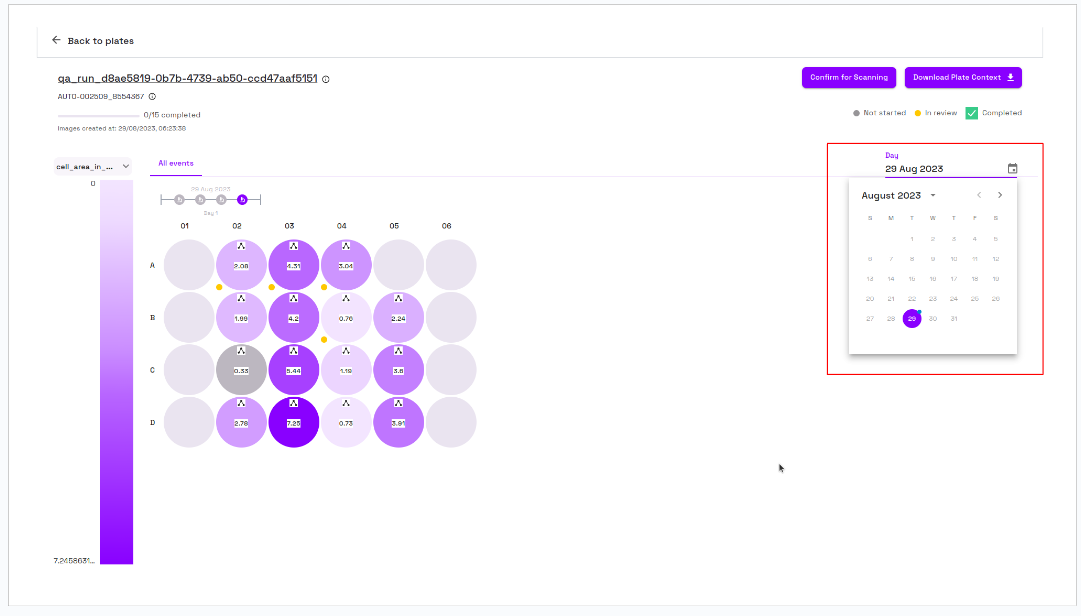Viewport: 1081px width, 616px height.
Task: Click info icon beside the qa_run title
Action: pyautogui.click(x=326, y=79)
